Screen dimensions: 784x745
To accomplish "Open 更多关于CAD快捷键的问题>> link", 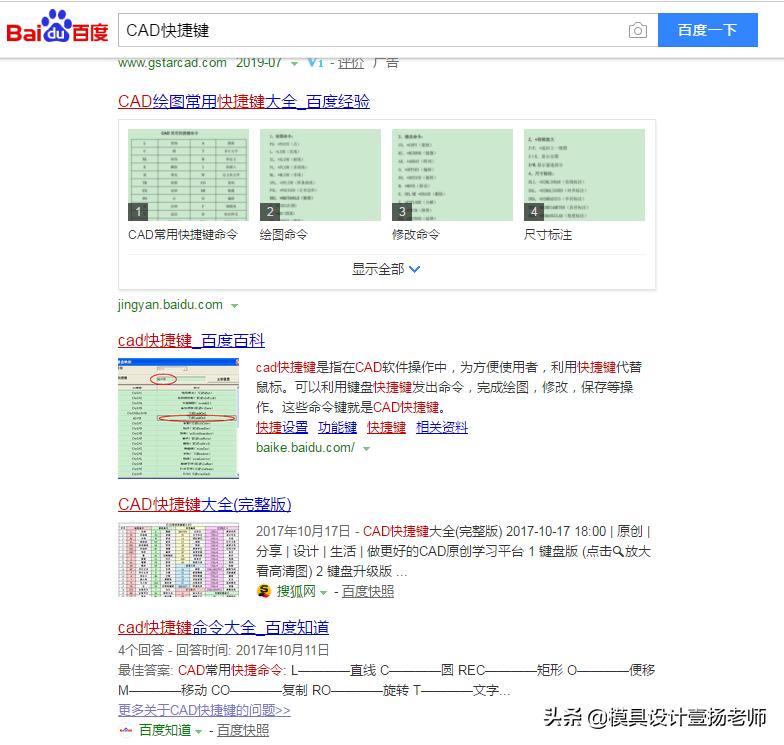I will point(204,710).
